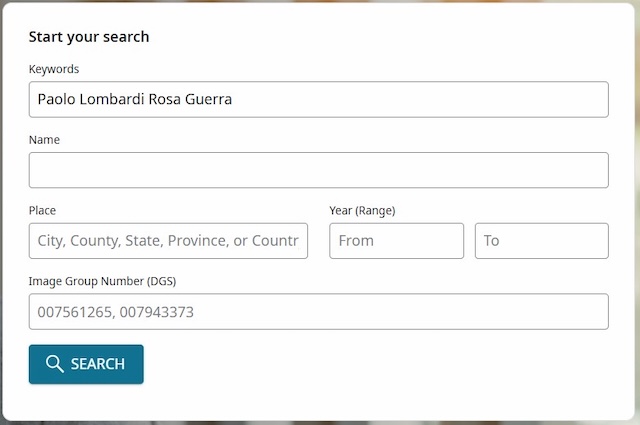Click the 'Keywords' field label
The image size is (640, 425).
[x=54, y=70]
